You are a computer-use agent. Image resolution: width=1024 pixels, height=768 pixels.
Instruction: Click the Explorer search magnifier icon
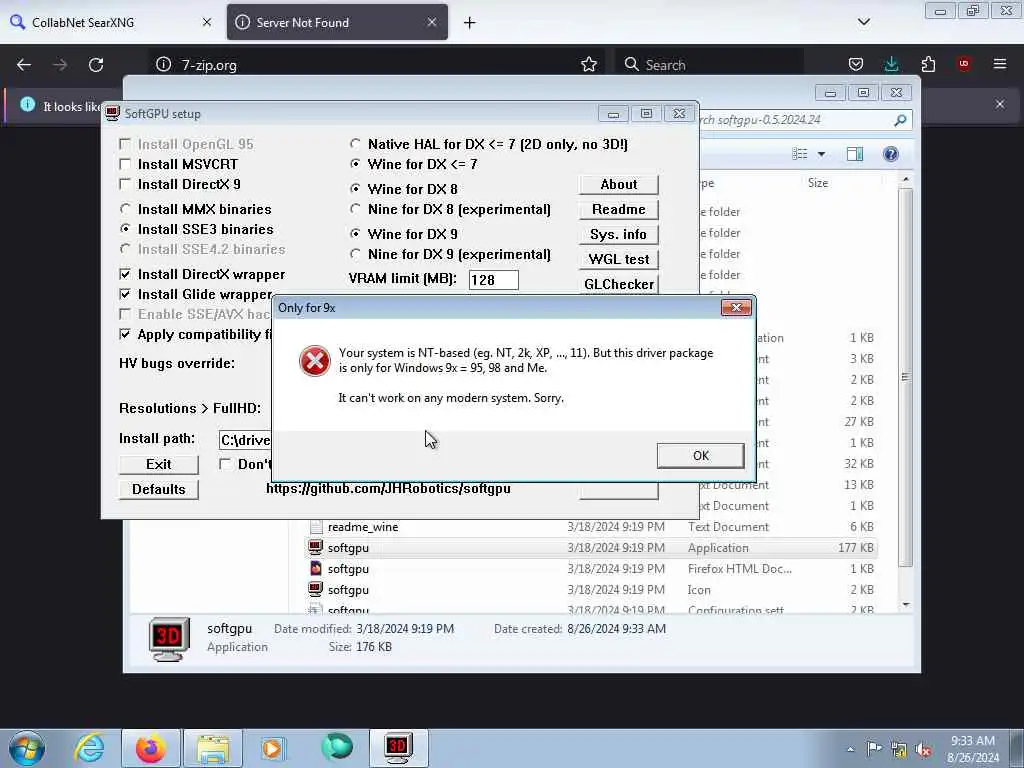(900, 120)
